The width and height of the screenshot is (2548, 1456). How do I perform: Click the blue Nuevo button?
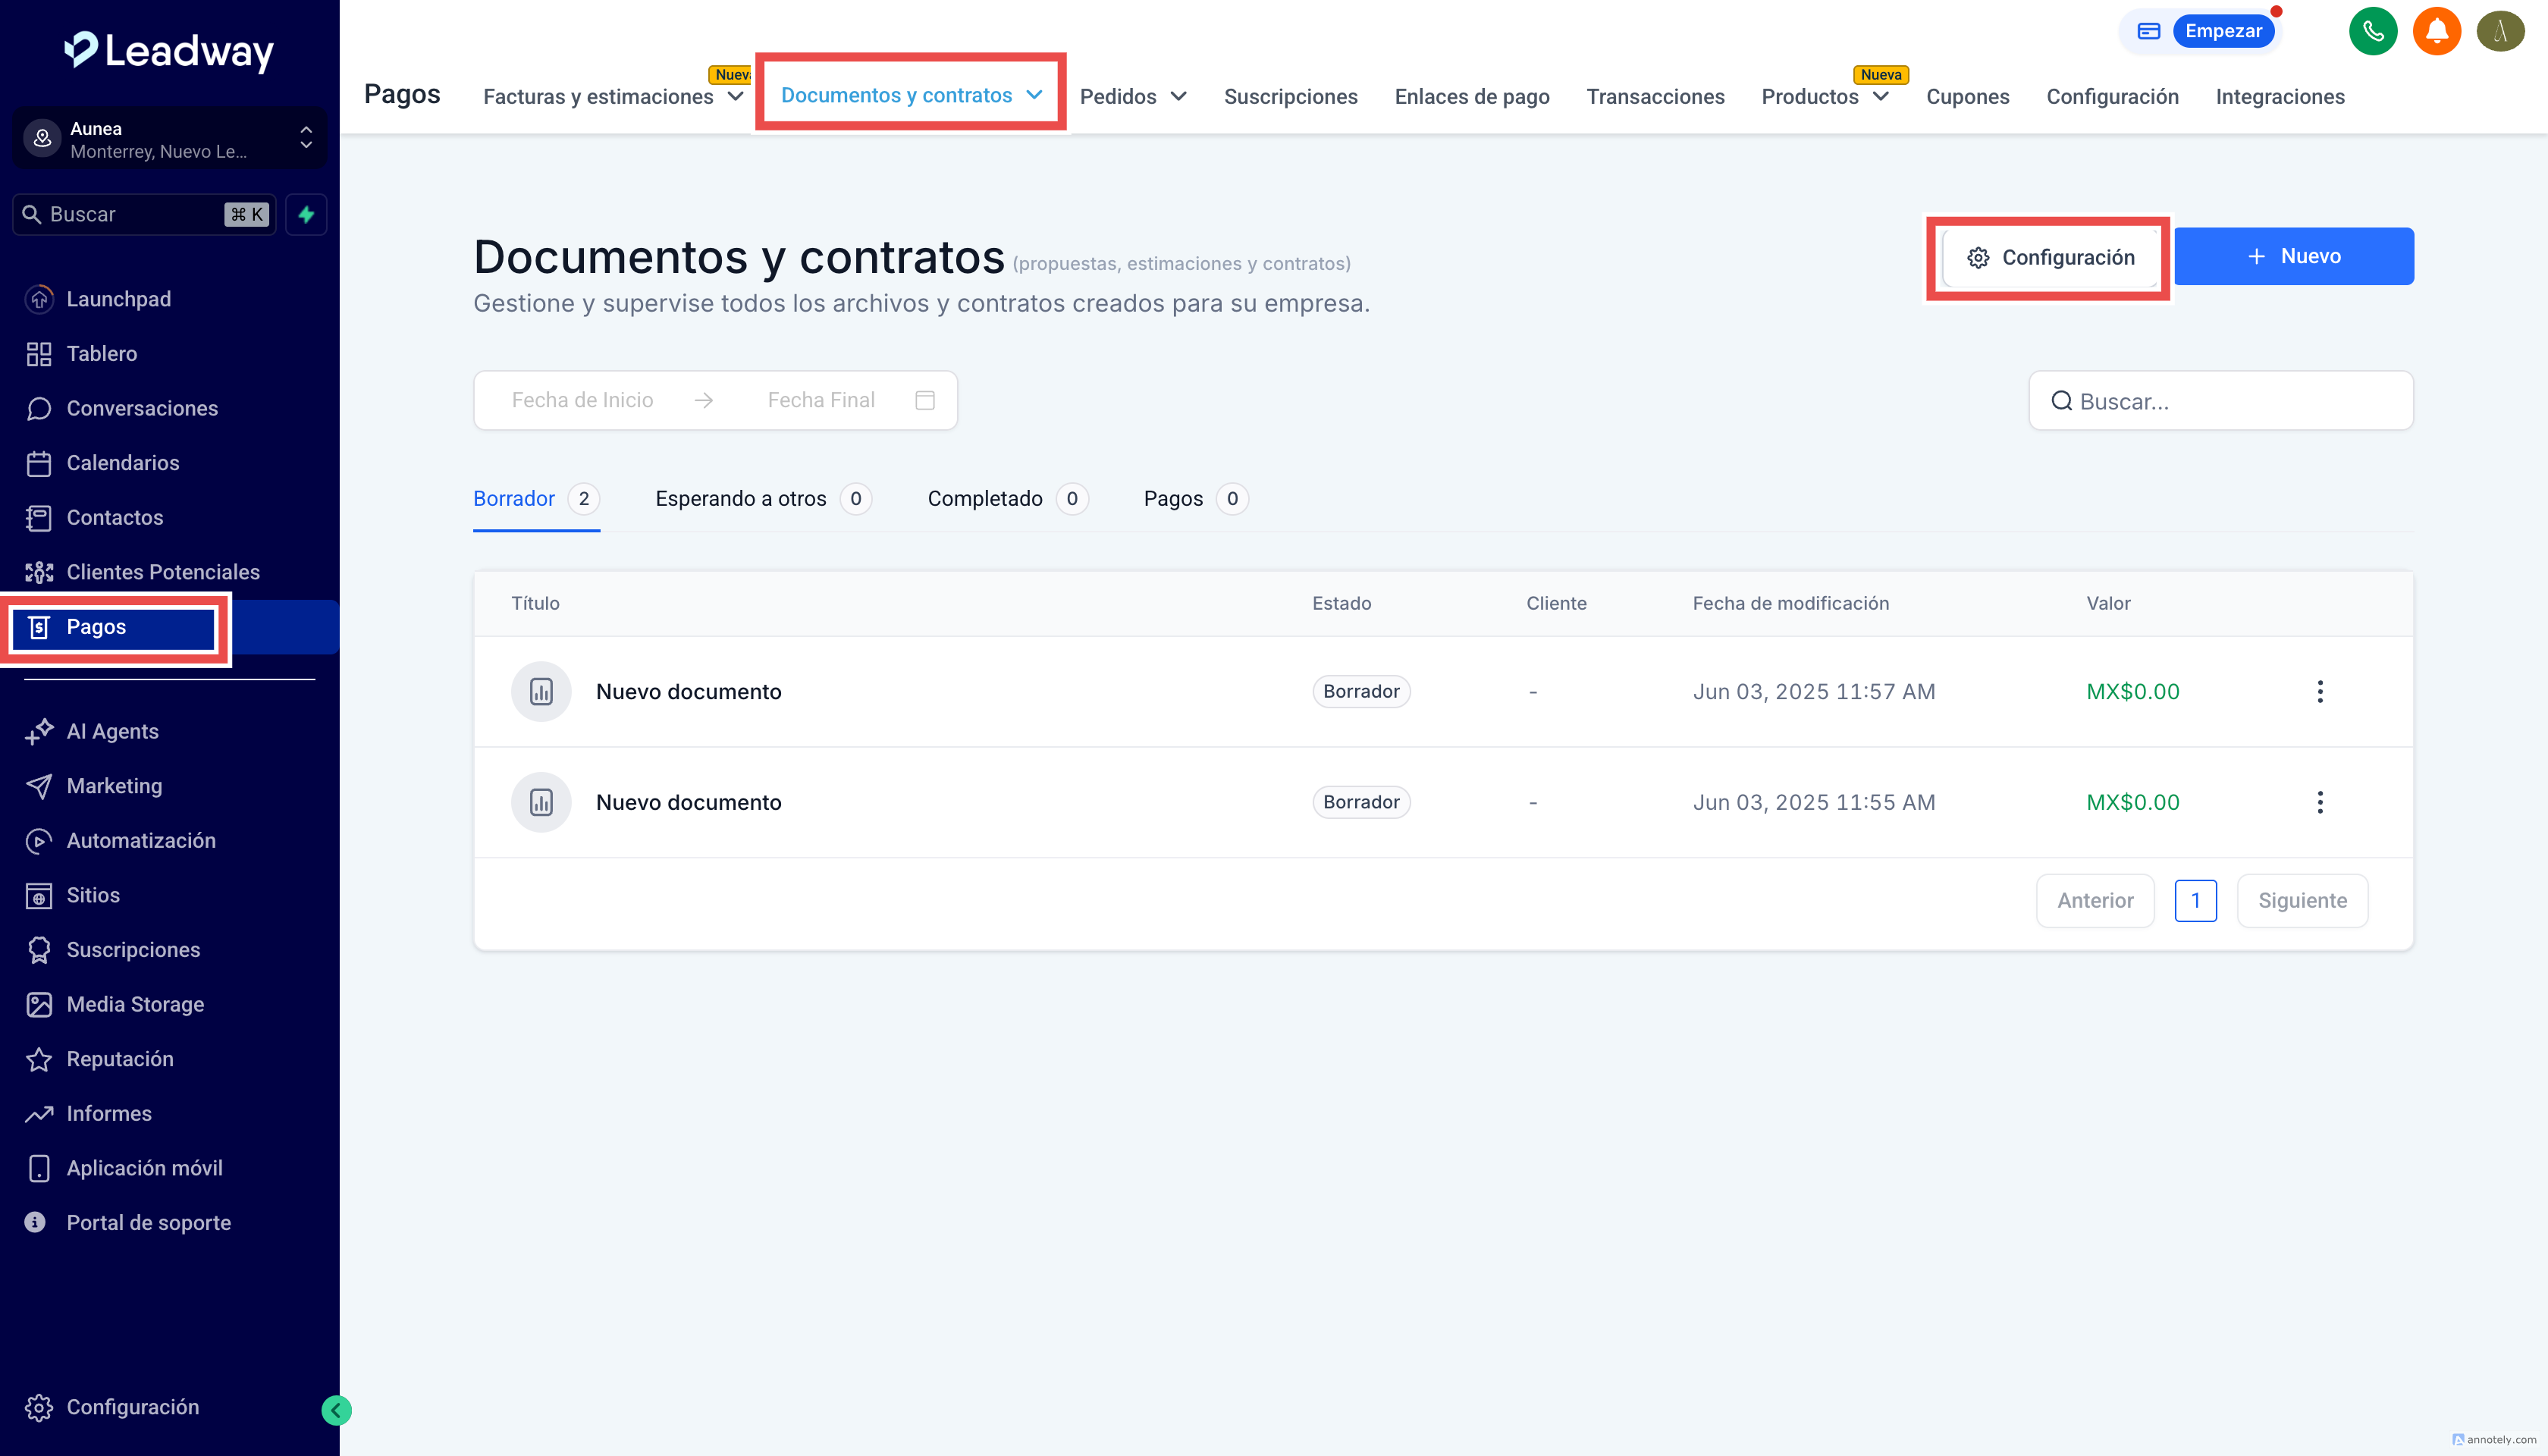coord(2293,256)
